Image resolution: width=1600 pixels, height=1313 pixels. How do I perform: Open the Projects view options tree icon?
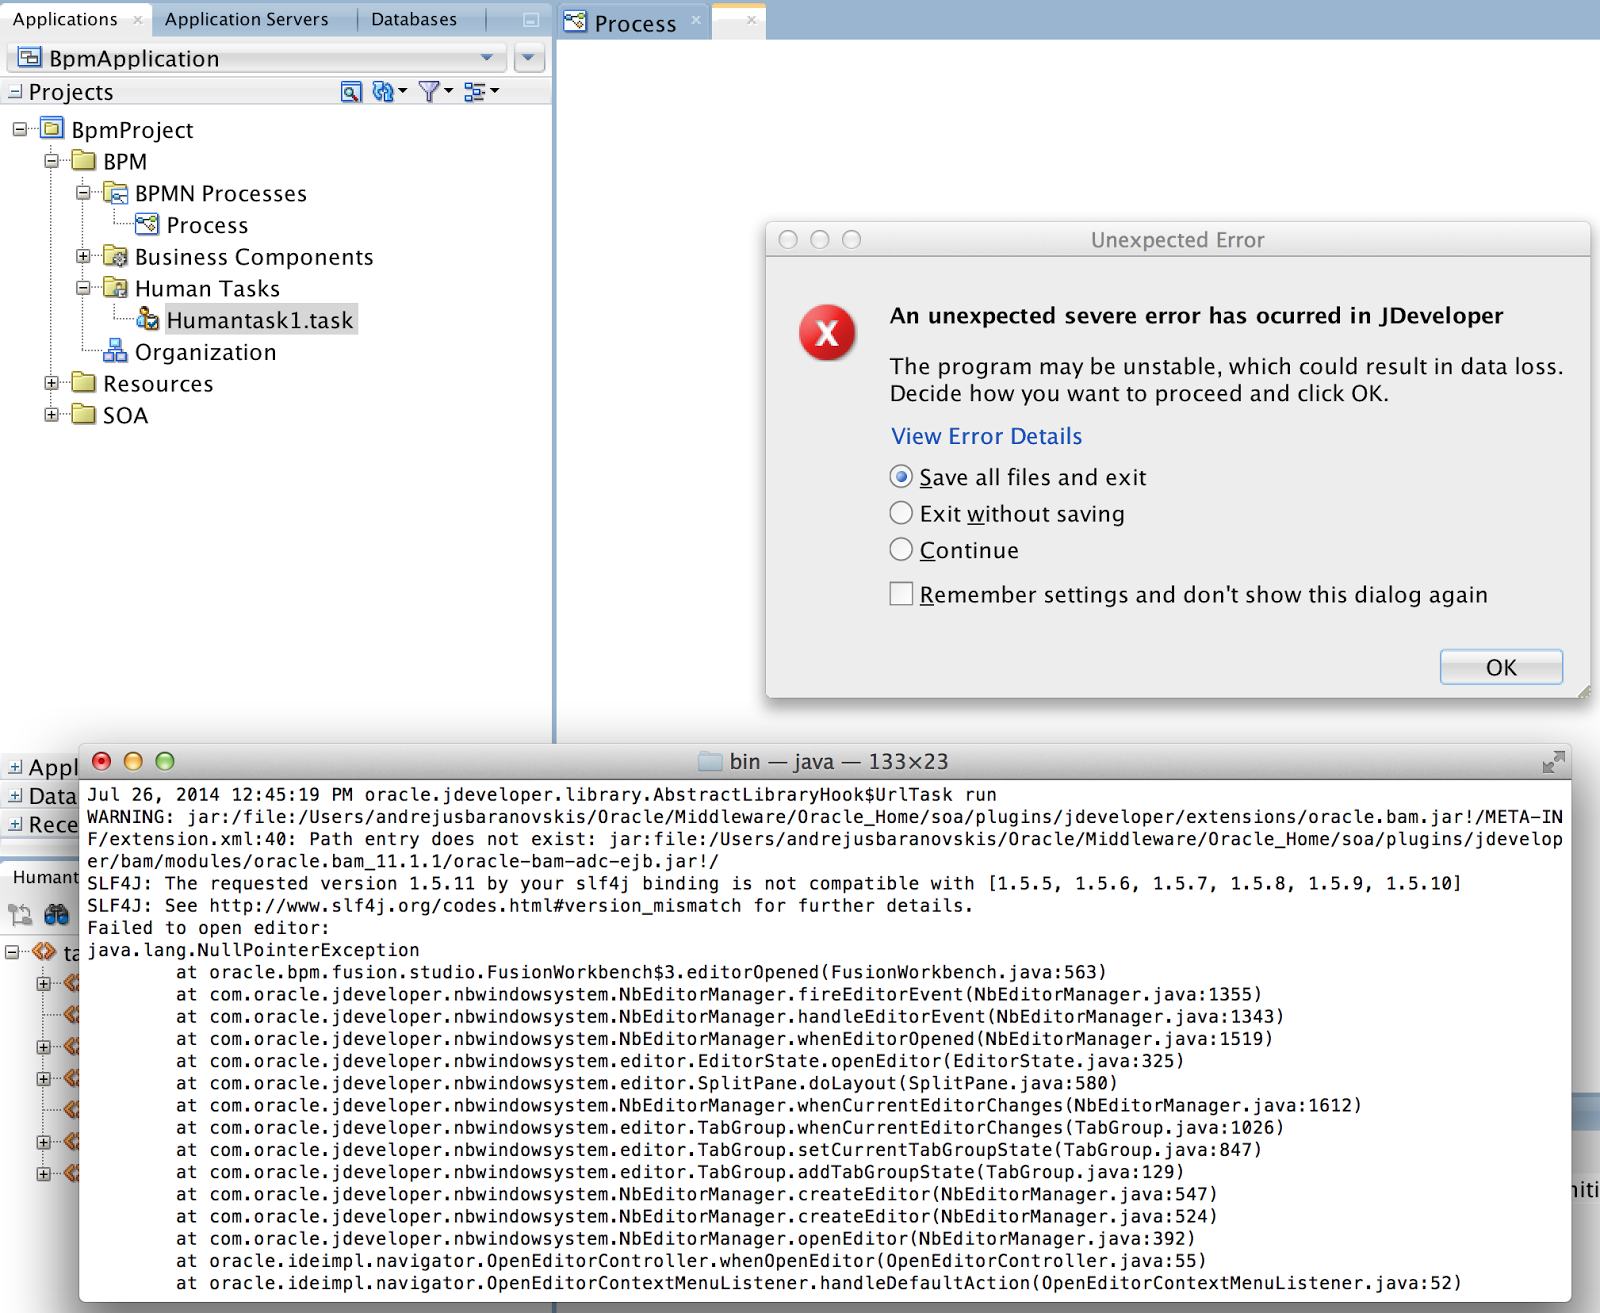[481, 92]
